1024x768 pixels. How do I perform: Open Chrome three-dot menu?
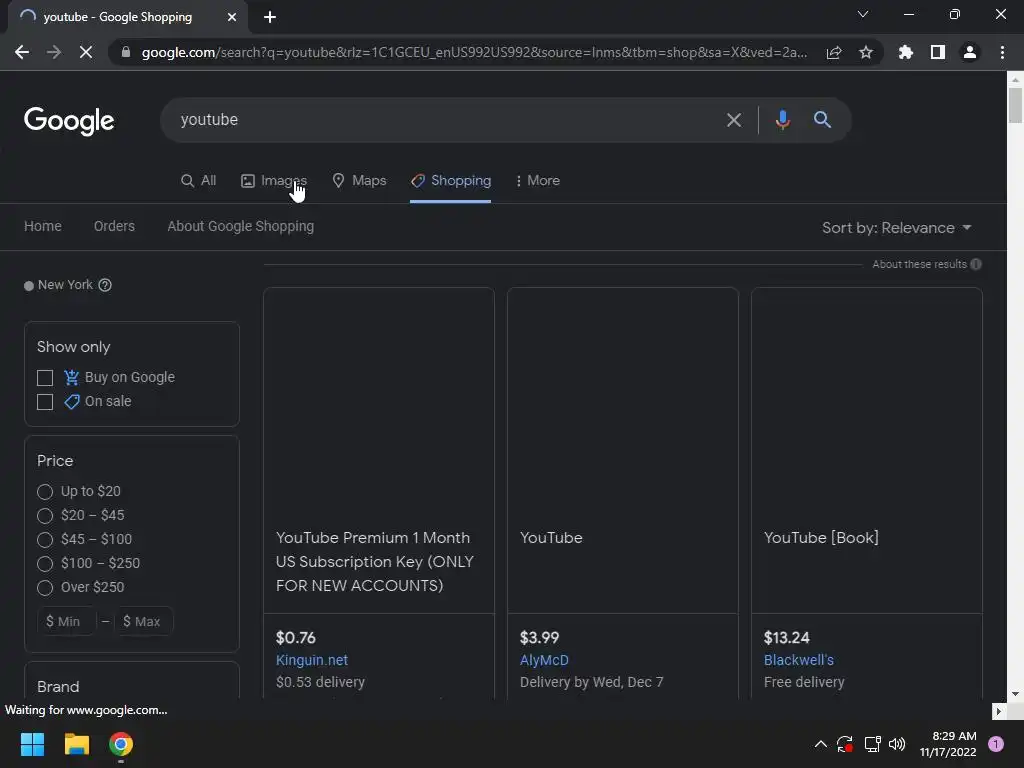point(1002,52)
